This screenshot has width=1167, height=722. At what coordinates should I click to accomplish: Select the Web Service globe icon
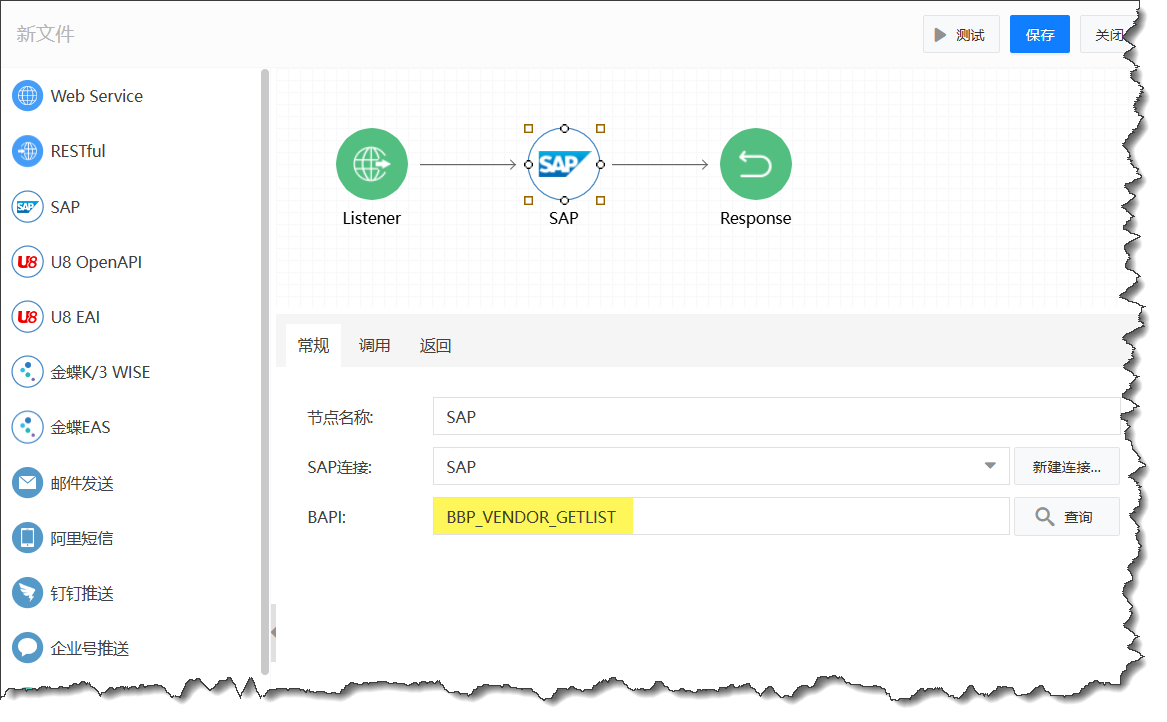coord(27,96)
